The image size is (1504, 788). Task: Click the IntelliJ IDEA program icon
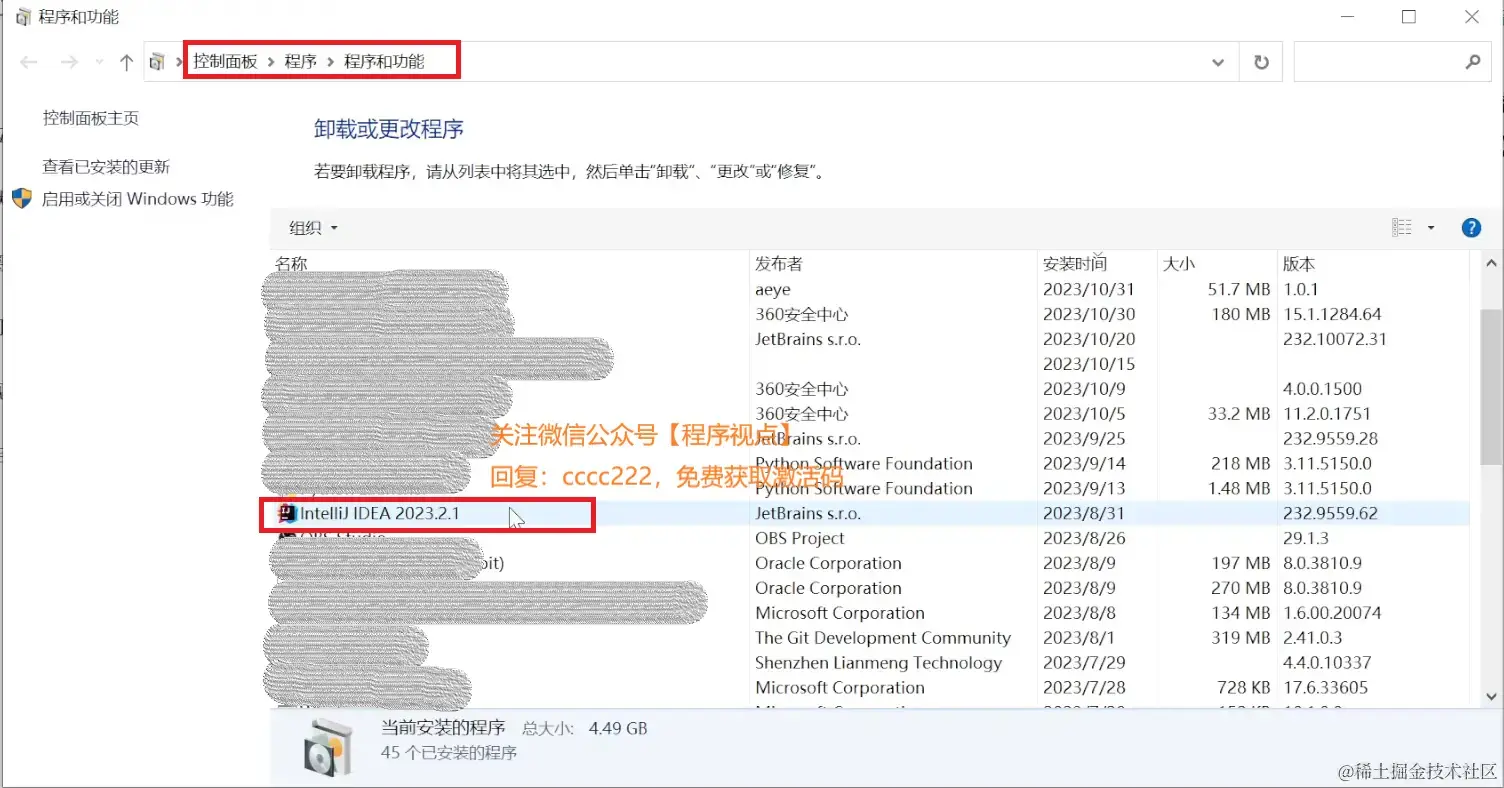pyautogui.click(x=288, y=513)
